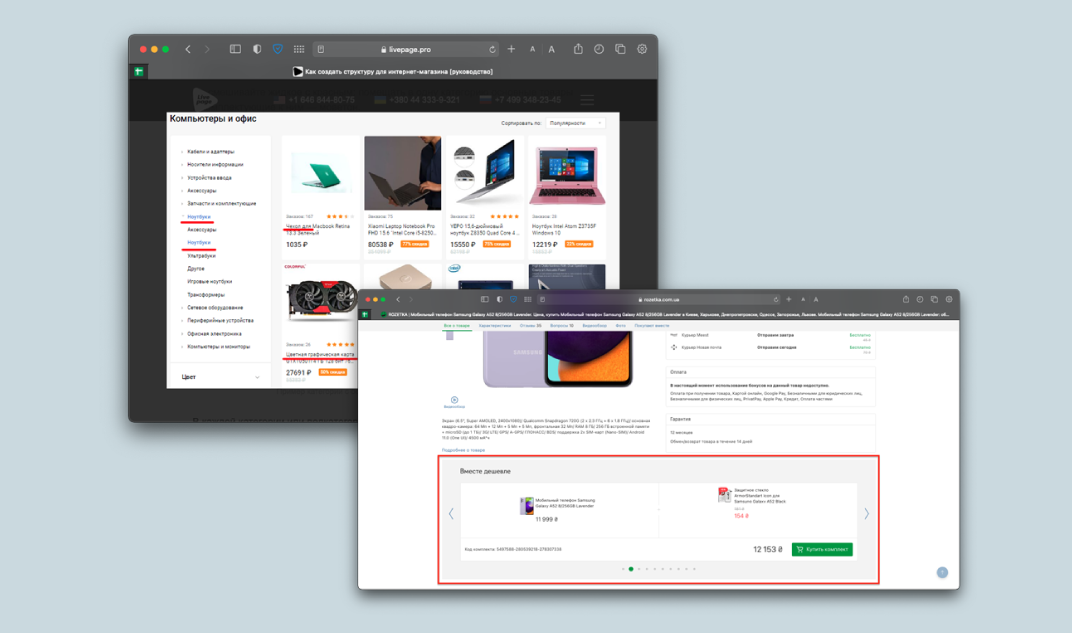Click the blue shield icon in rozetka window
This screenshot has width=1072, height=633.
[513, 299]
